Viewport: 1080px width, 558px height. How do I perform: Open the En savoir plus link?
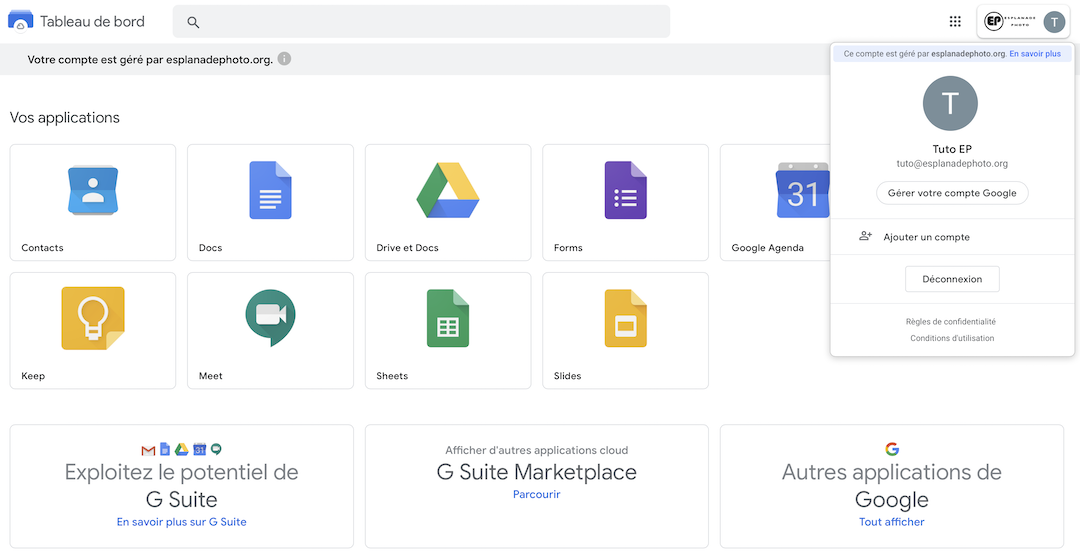pyautogui.click(x=1035, y=54)
